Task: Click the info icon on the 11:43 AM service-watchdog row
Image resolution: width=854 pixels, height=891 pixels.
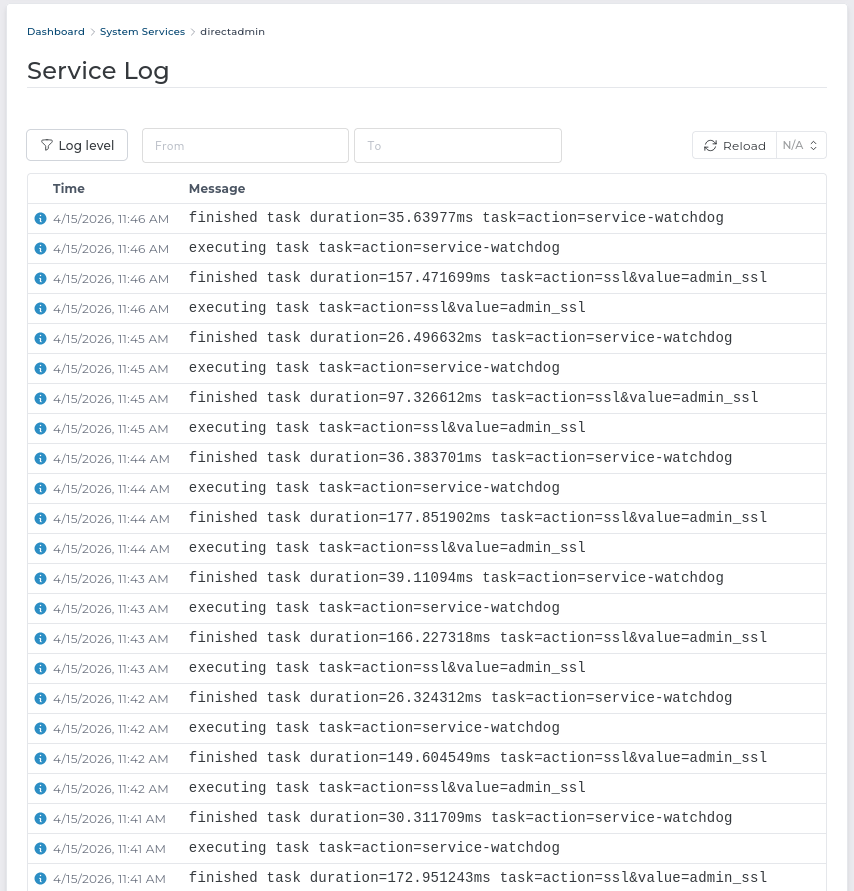Action: pyautogui.click(x=41, y=578)
